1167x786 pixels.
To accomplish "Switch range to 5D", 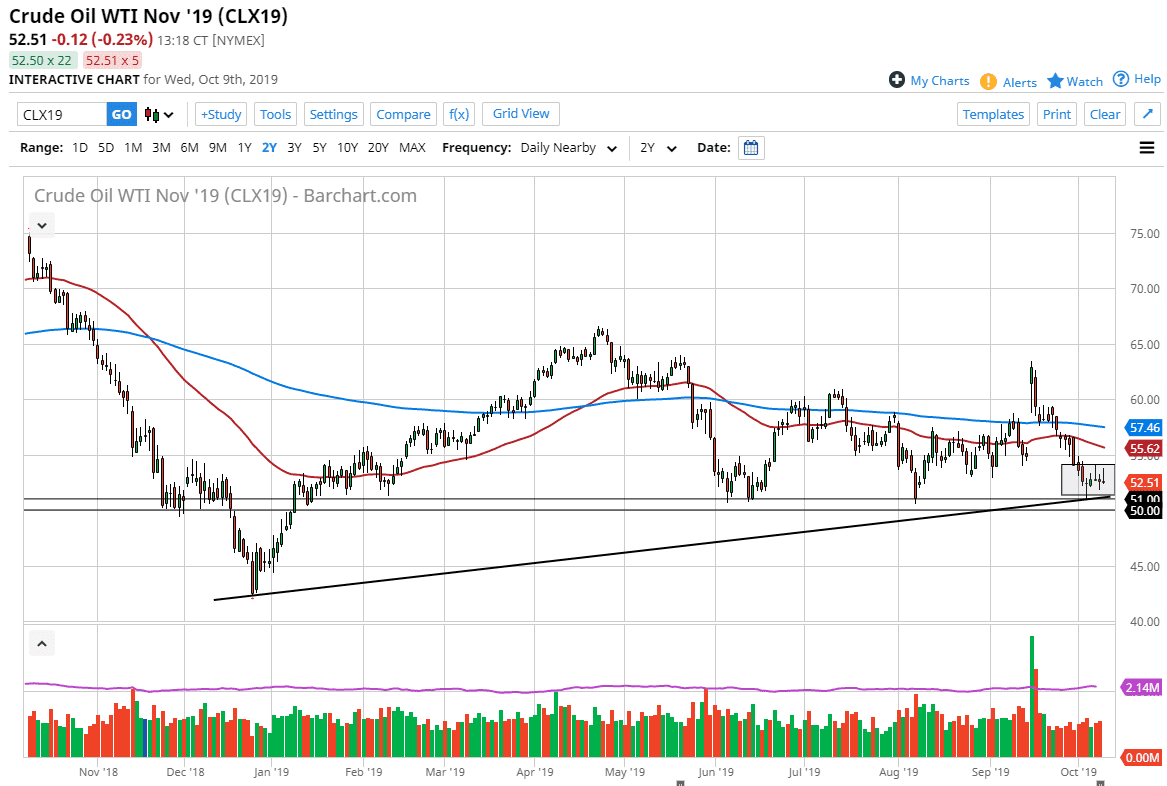I will point(105,147).
